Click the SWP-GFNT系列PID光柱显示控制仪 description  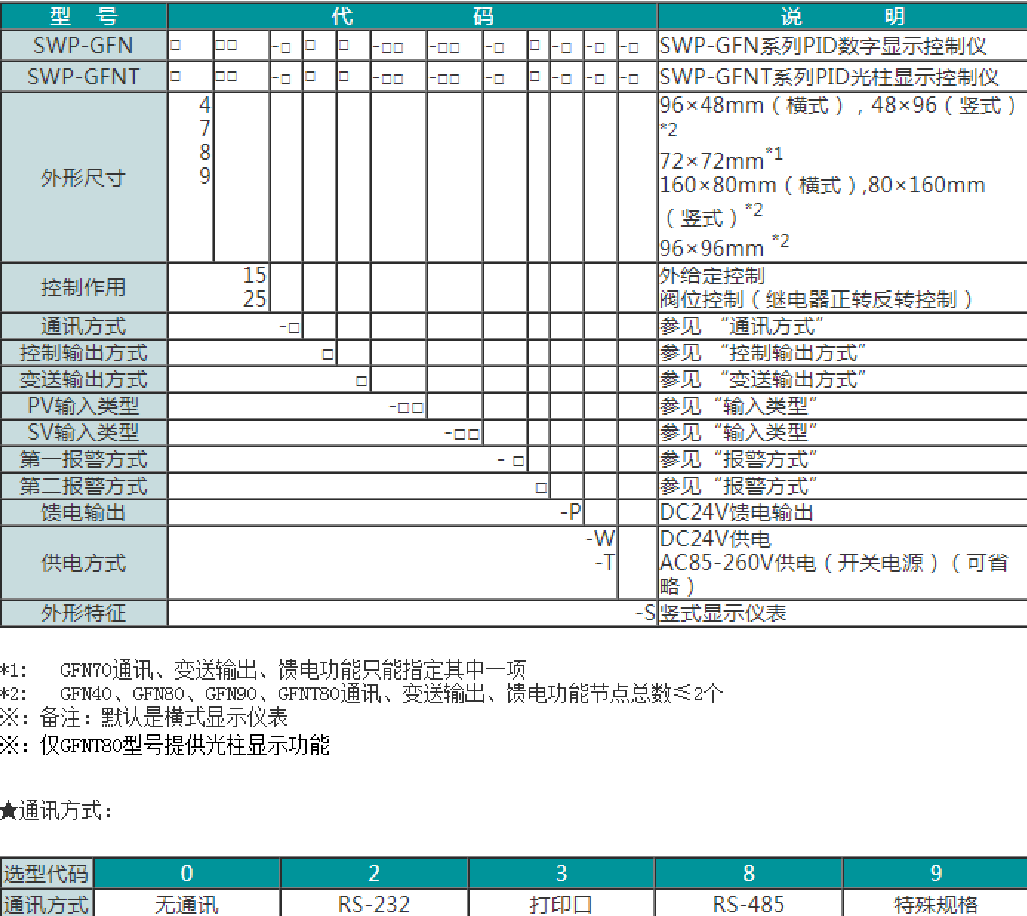[x=829, y=77]
